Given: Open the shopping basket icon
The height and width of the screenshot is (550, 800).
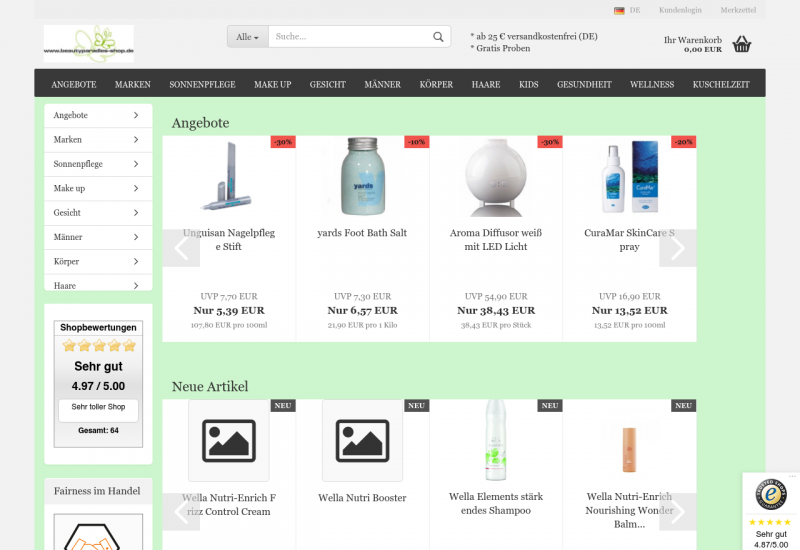Looking at the screenshot, I should [741, 44].
